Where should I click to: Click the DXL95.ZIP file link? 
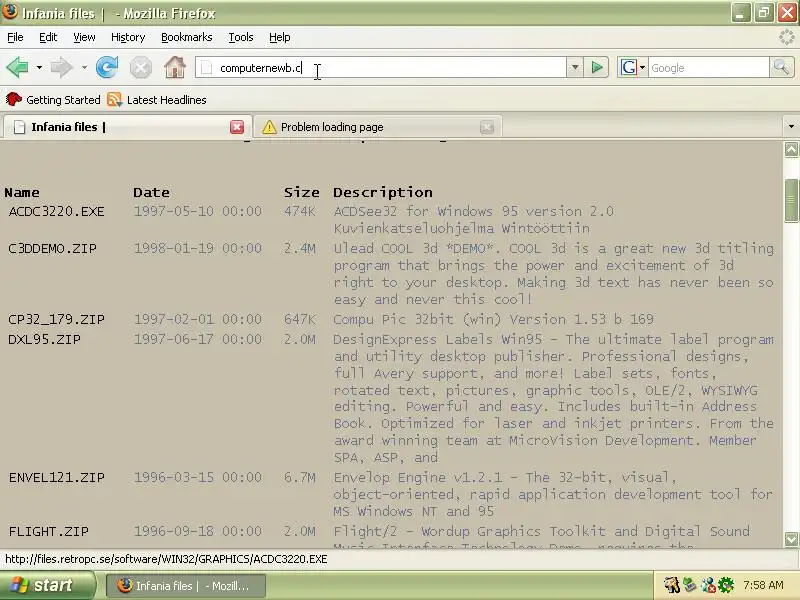pos(44,339)
